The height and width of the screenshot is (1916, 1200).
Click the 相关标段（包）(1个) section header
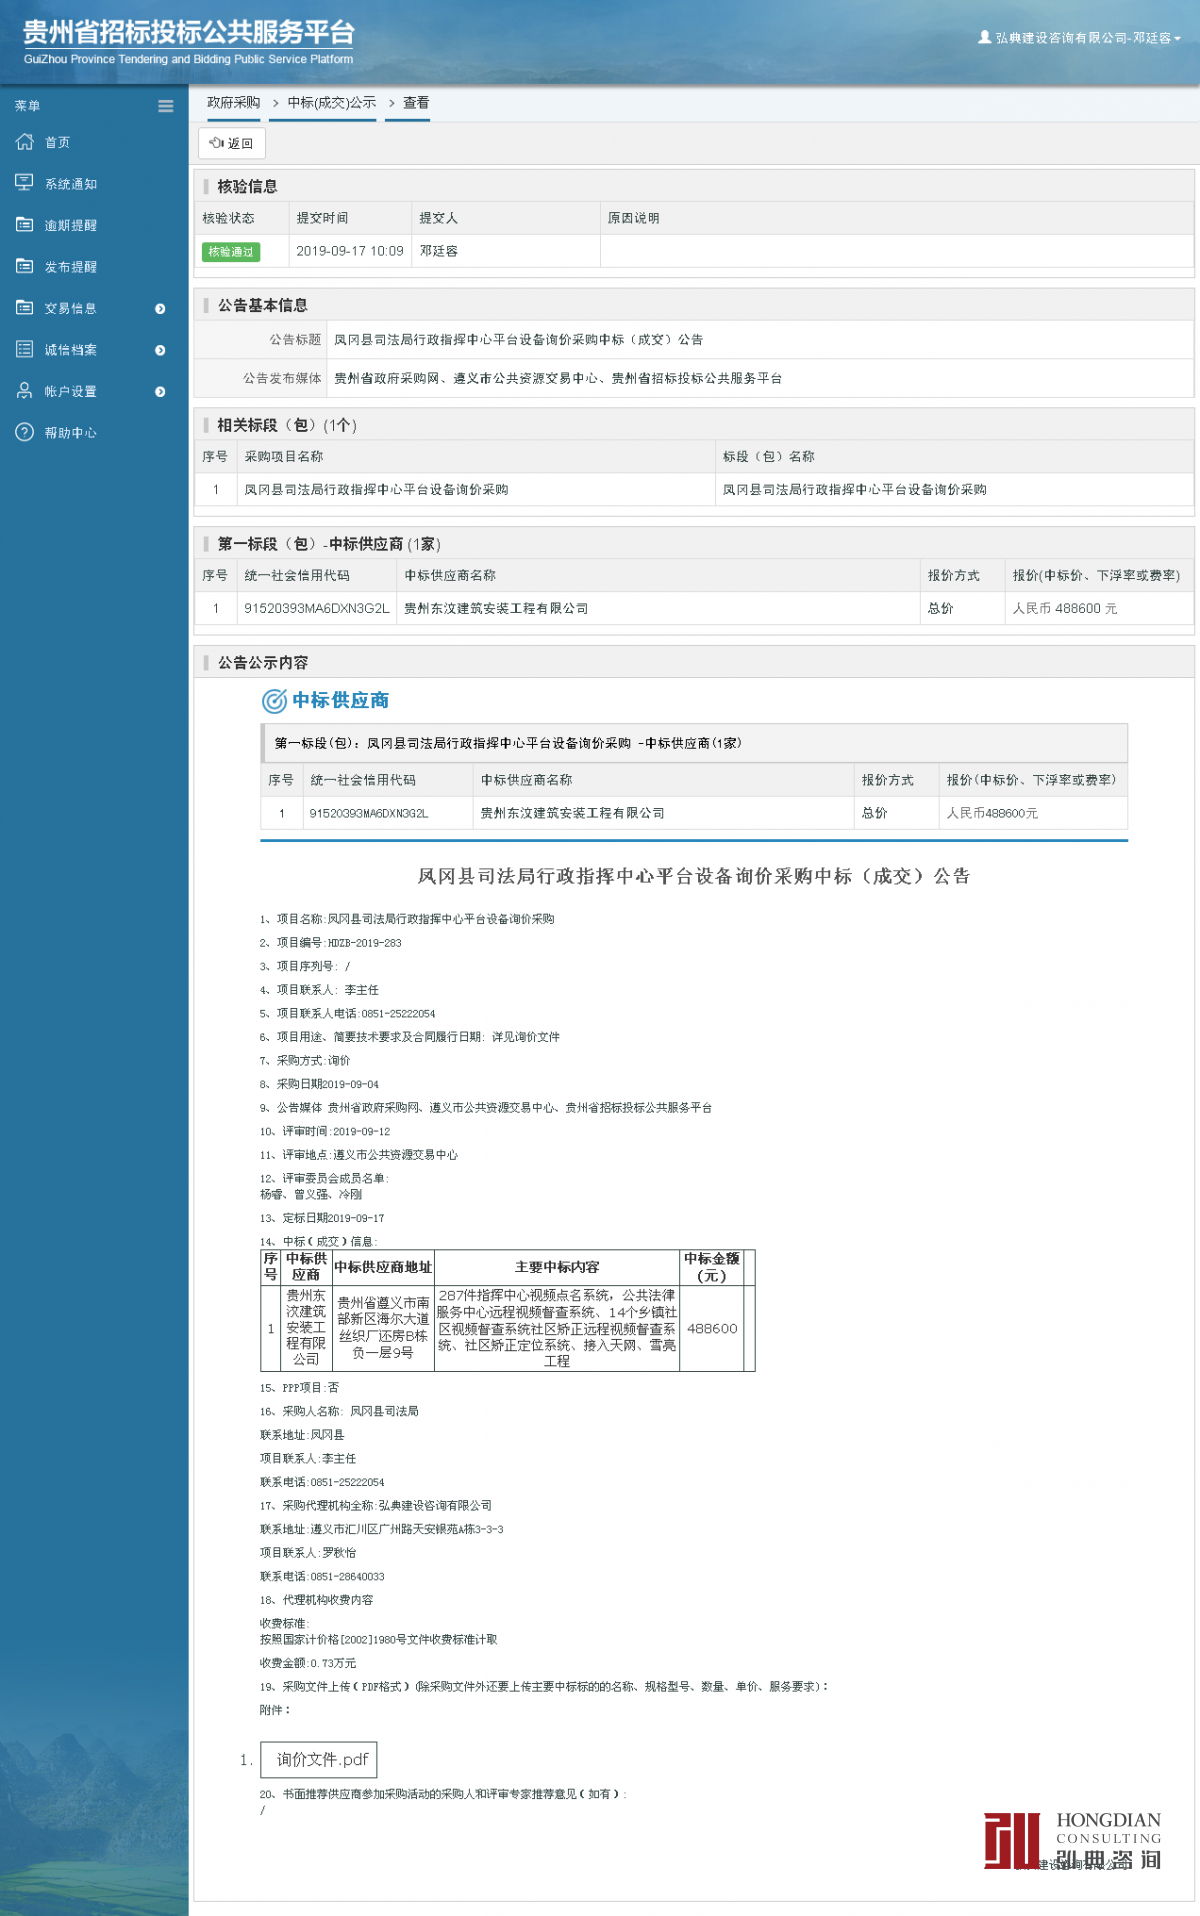pyautogui.click(x=287, y=426)
